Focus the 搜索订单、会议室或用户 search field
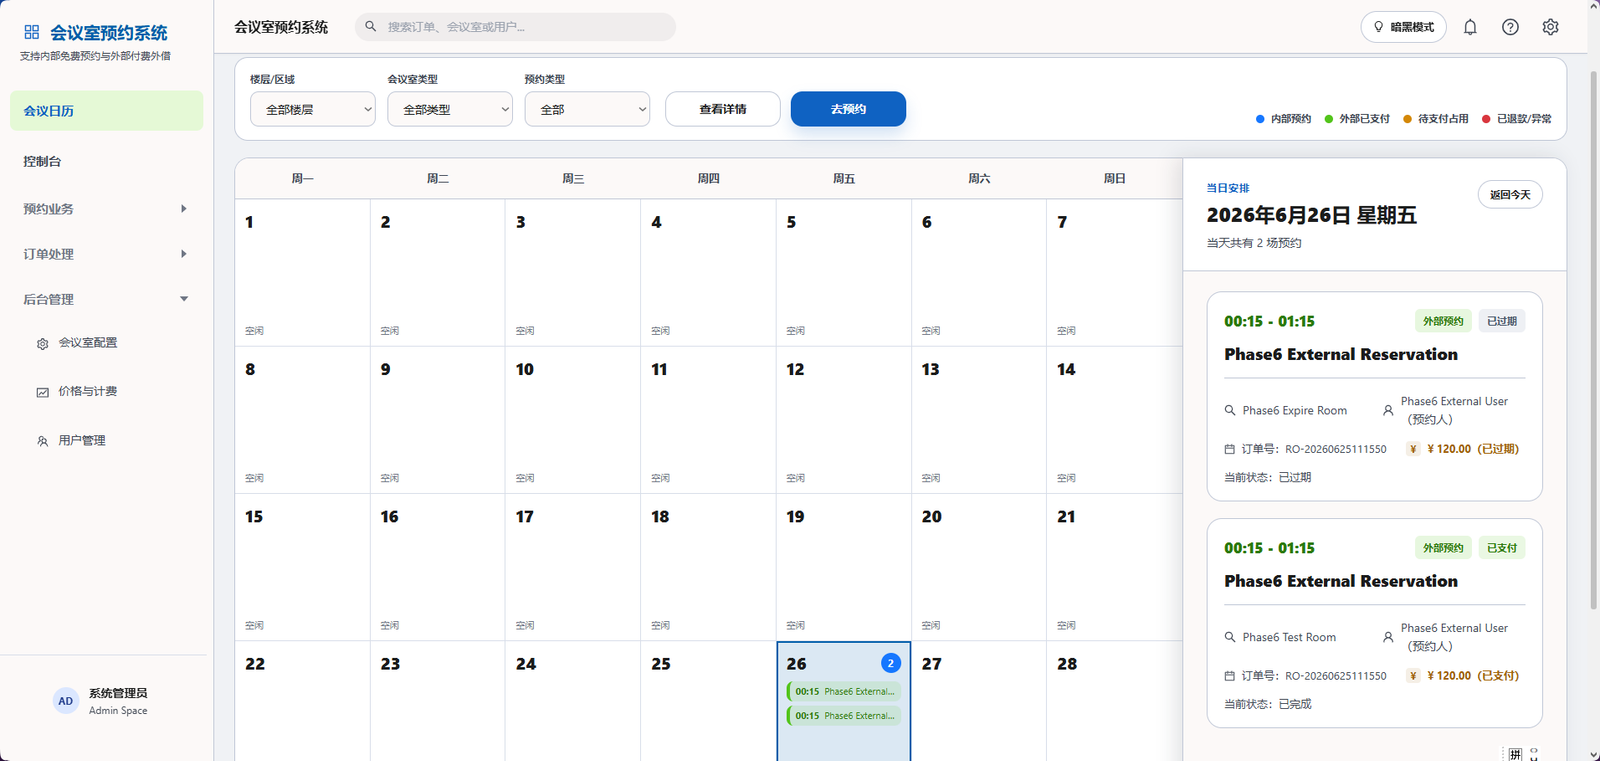Screen dimensions: 1600x761 [515, 27]
